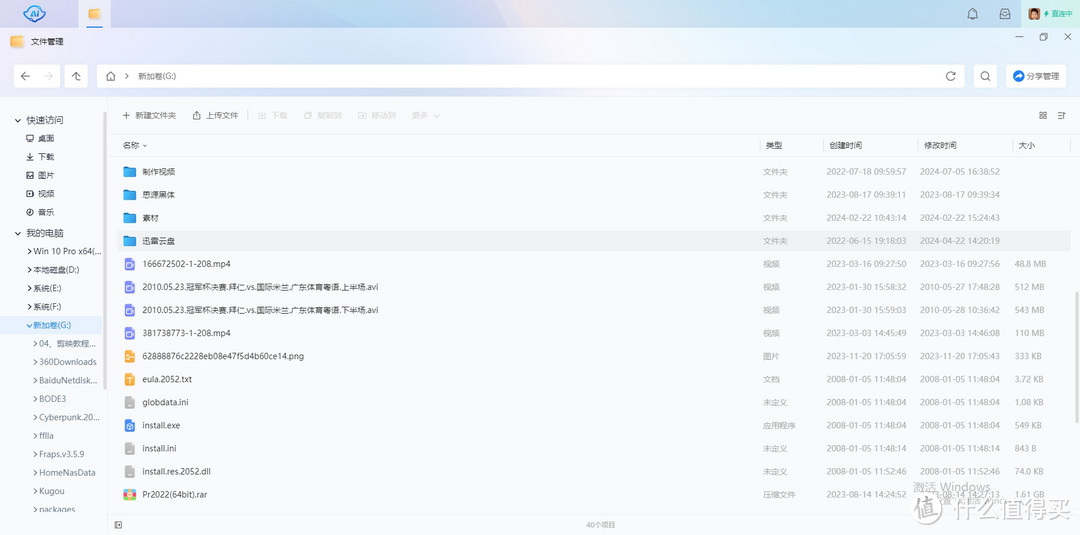Select 图片 in quick access
The width and height of the screenshot is (1080, 535).
click(x=46, y=175)
